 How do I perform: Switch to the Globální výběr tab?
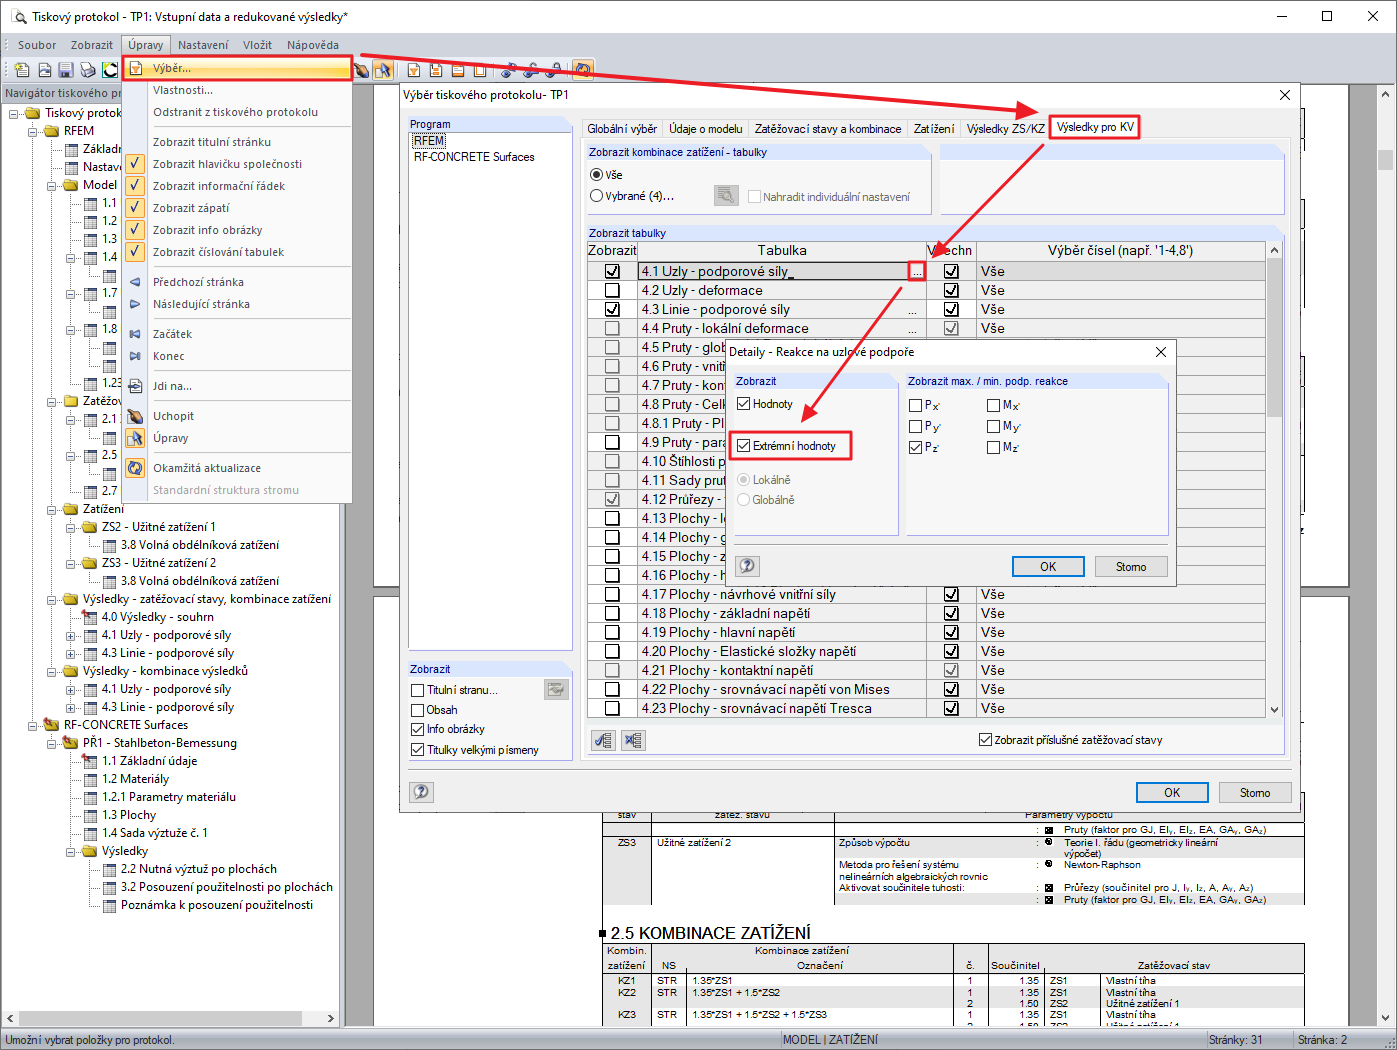pos(622,129)
